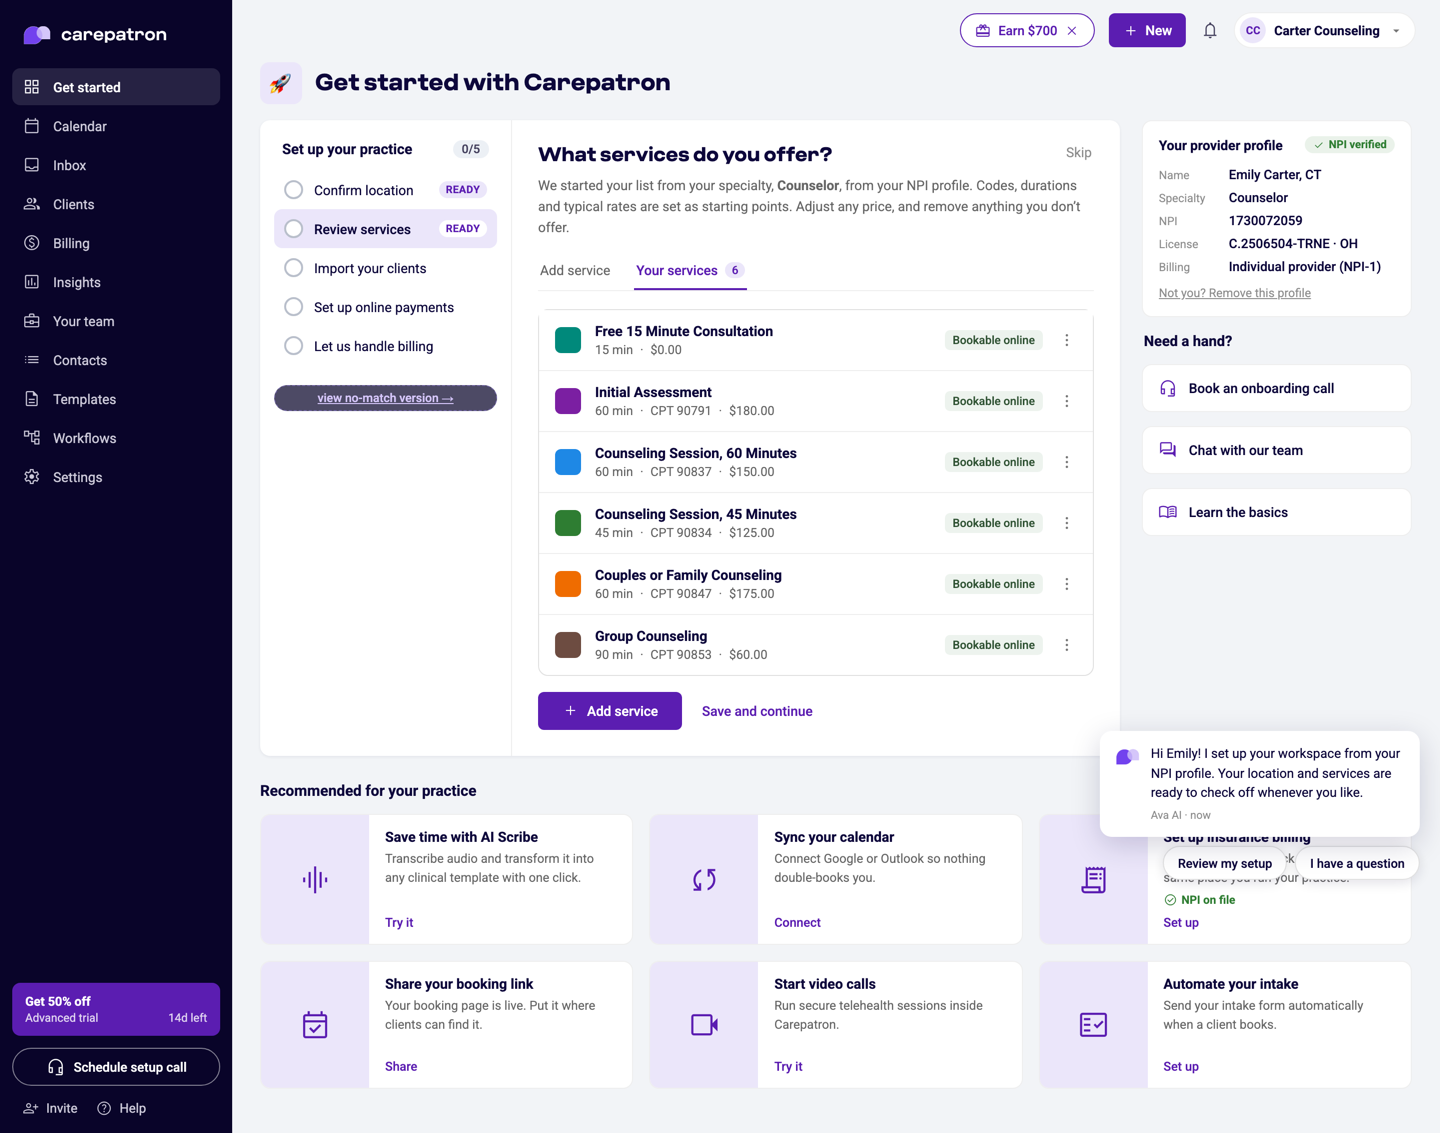This screenshot has height=1133, width=1440.
Task: Open the Carter Counseling account dropdown arrow
Action: coord(1396,31)
